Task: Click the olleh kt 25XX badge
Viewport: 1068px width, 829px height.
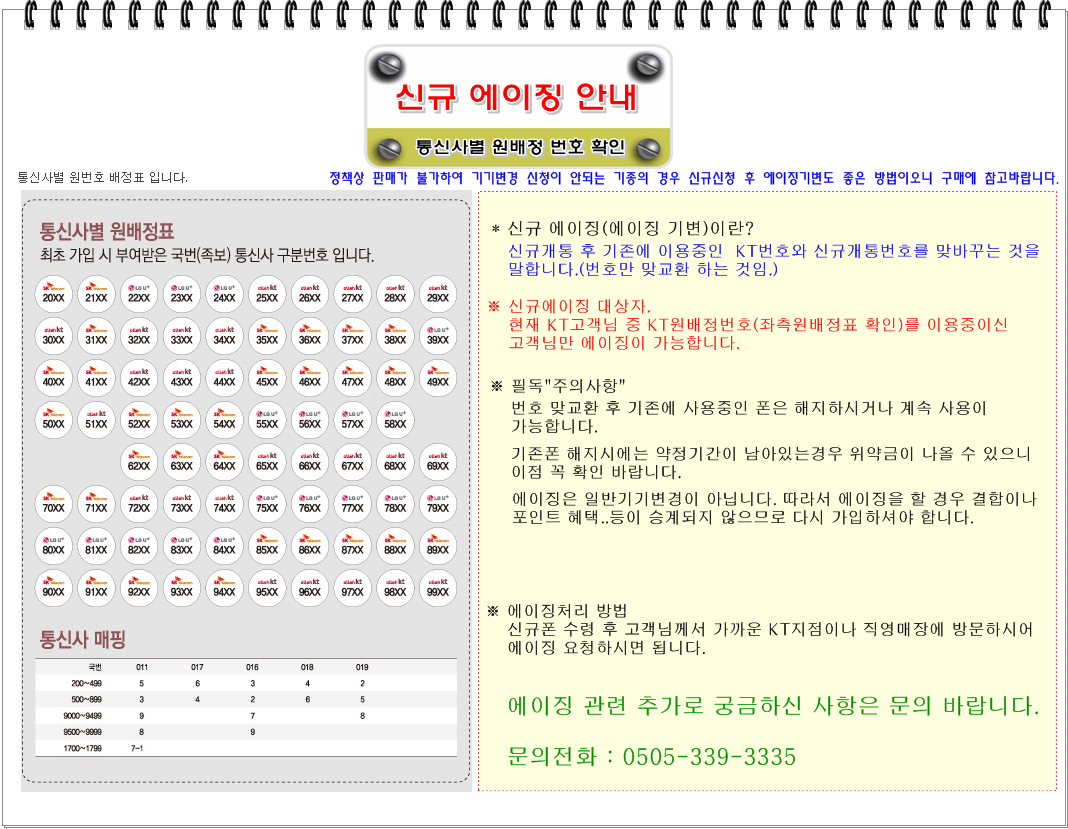Action: point(267,292)
